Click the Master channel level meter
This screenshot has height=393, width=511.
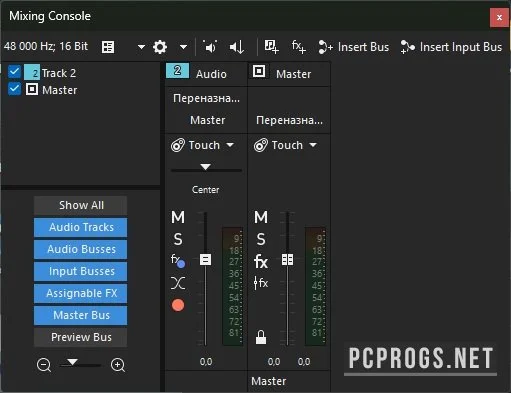tap(315, 287)
